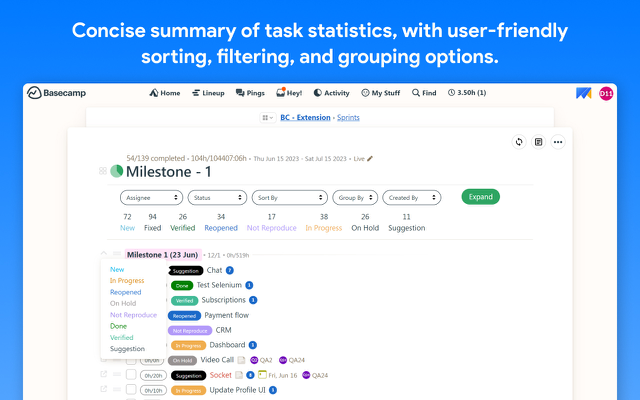Image resolution: width=640 pixels, height=400 pixels.
Task: Check the Update Profile UI task checkbox
Action: (131, 390)
